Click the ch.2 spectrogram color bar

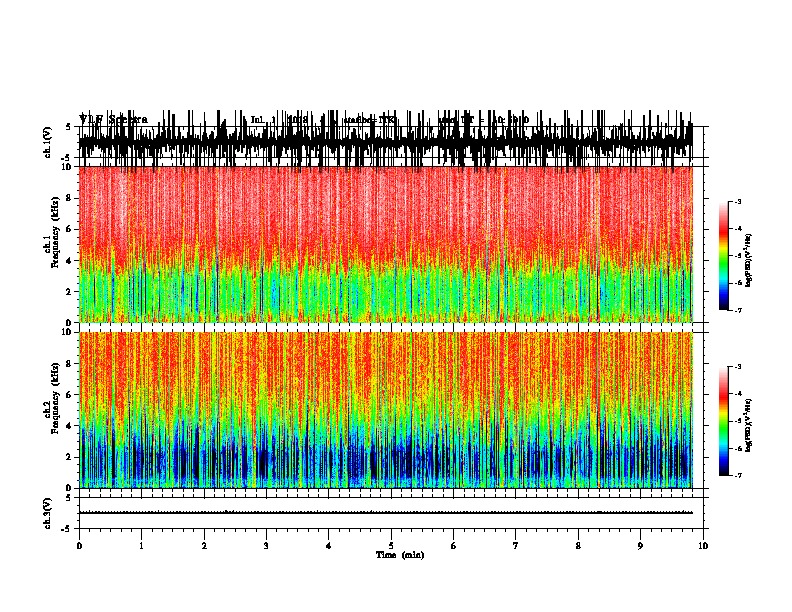[x=724, y=421]
